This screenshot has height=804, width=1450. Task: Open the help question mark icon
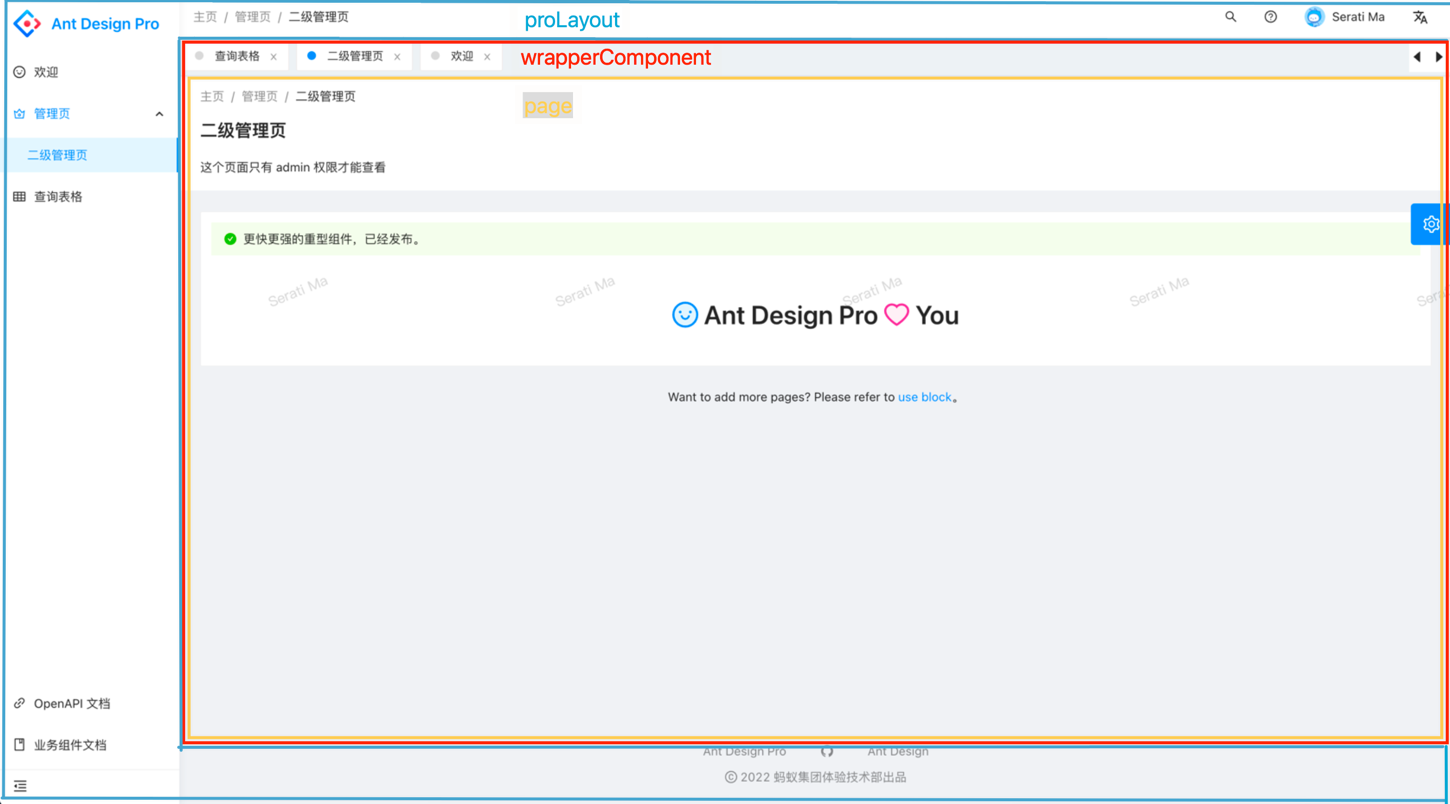click(x=1271, y=17)
